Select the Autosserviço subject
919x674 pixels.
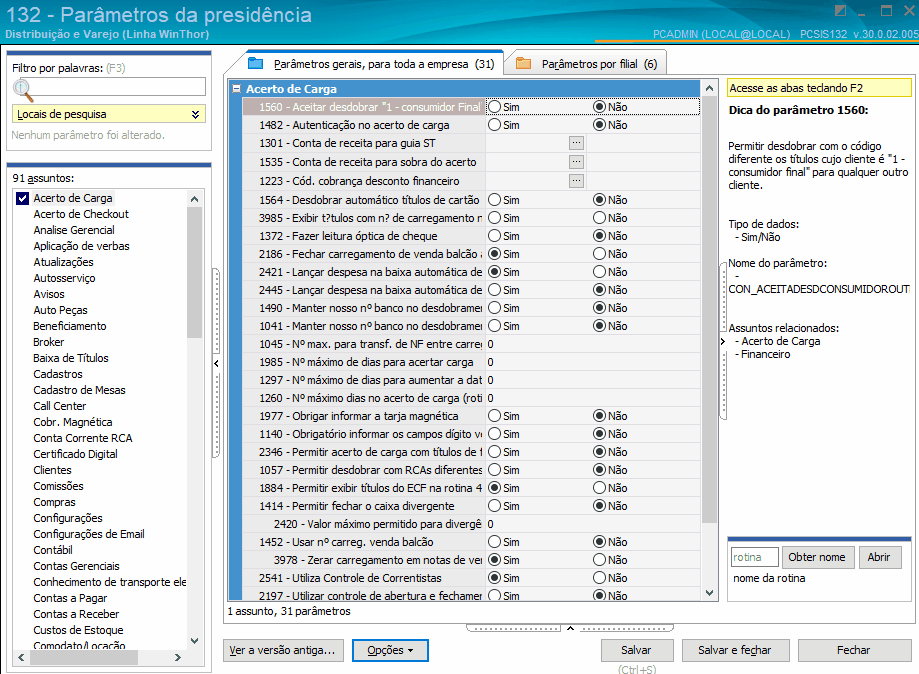pos(64,278)
